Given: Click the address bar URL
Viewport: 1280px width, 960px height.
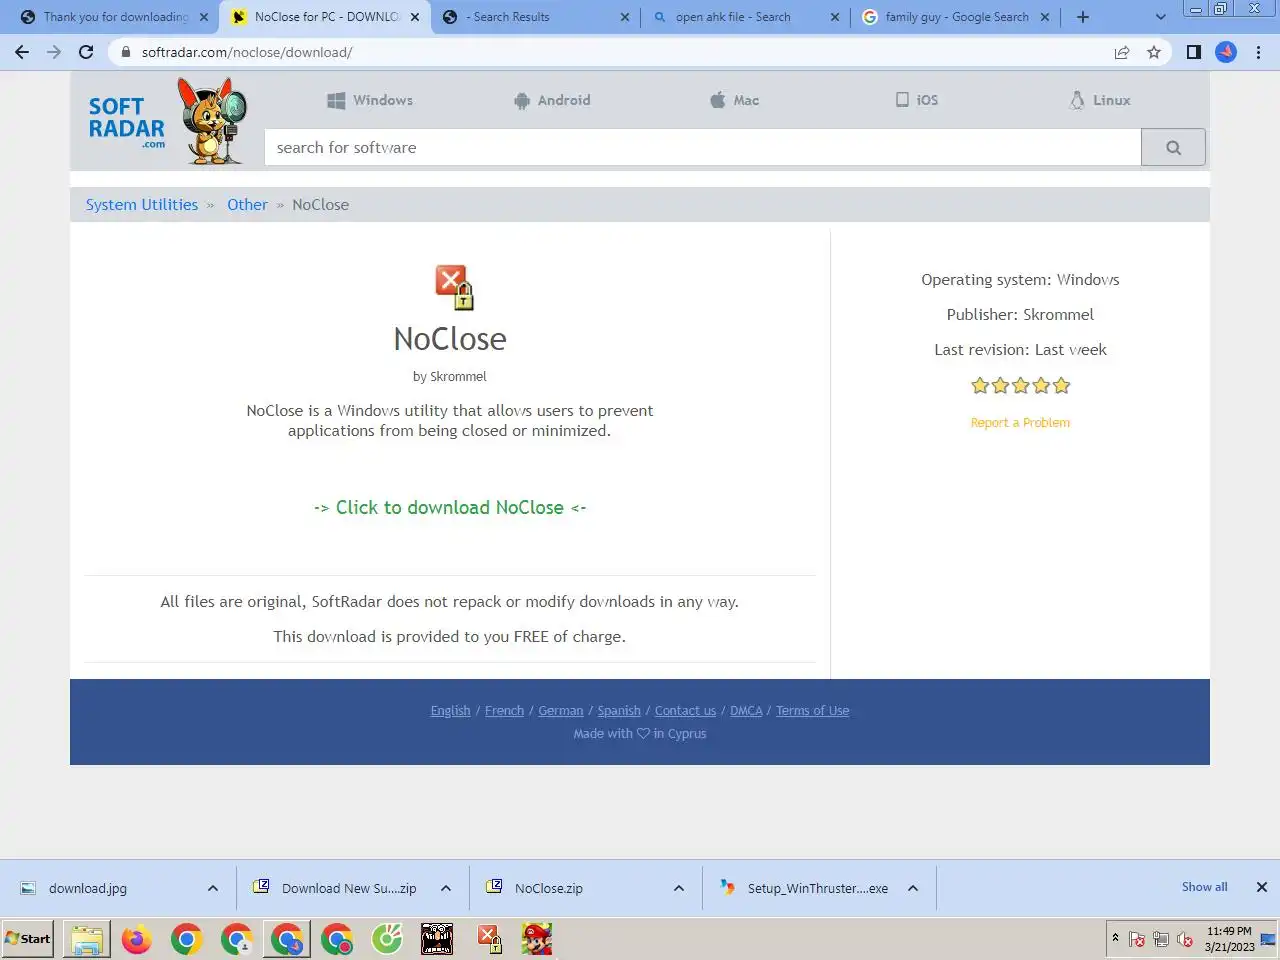Looking at the screenshot, I should pyautogui.click(x=247, y=52).
